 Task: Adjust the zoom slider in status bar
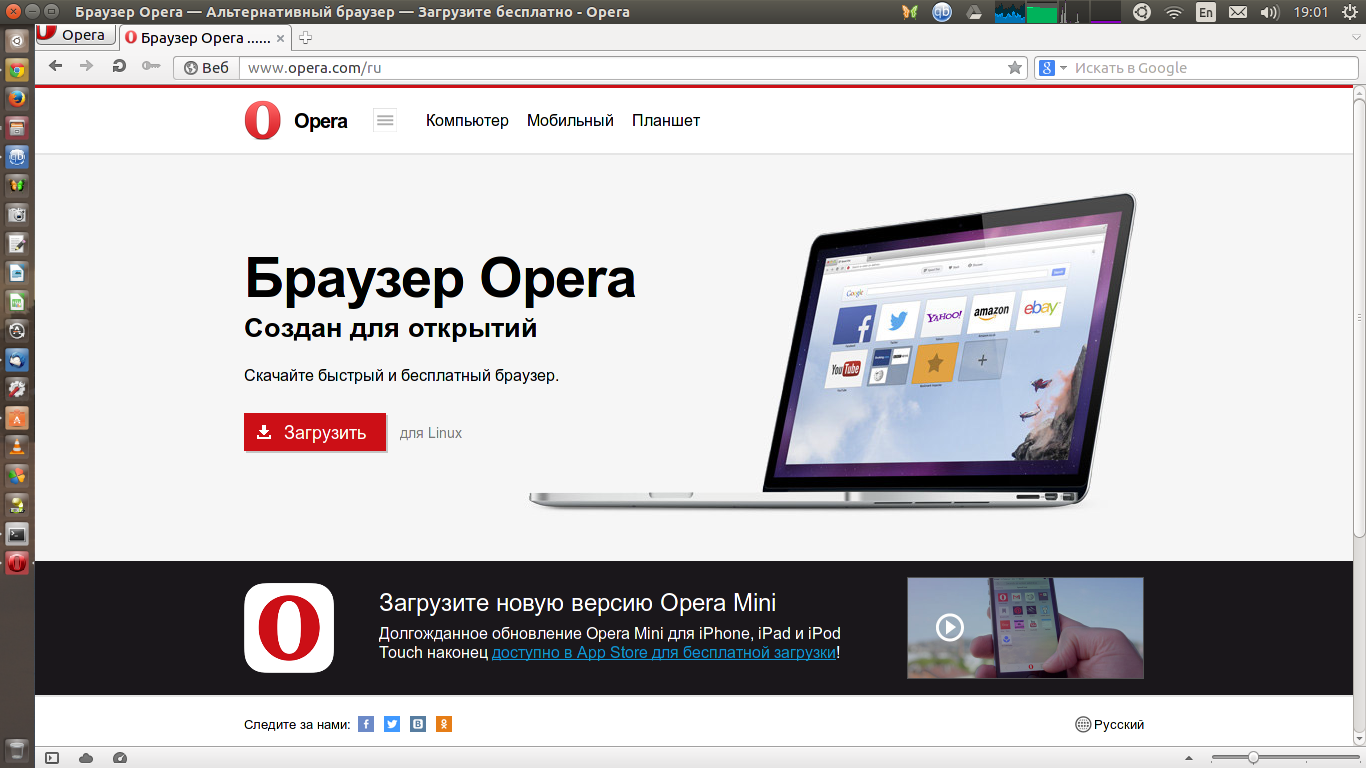click(1283, 757)
